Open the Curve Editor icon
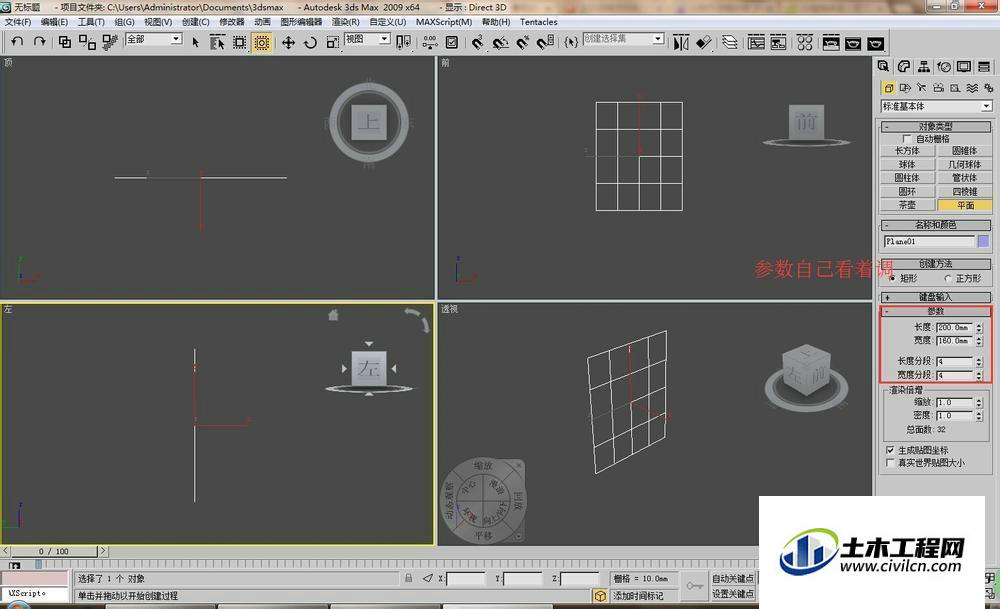Image resolution: width=1000 pixels, height=609 pixels. (x=756, y=43)
